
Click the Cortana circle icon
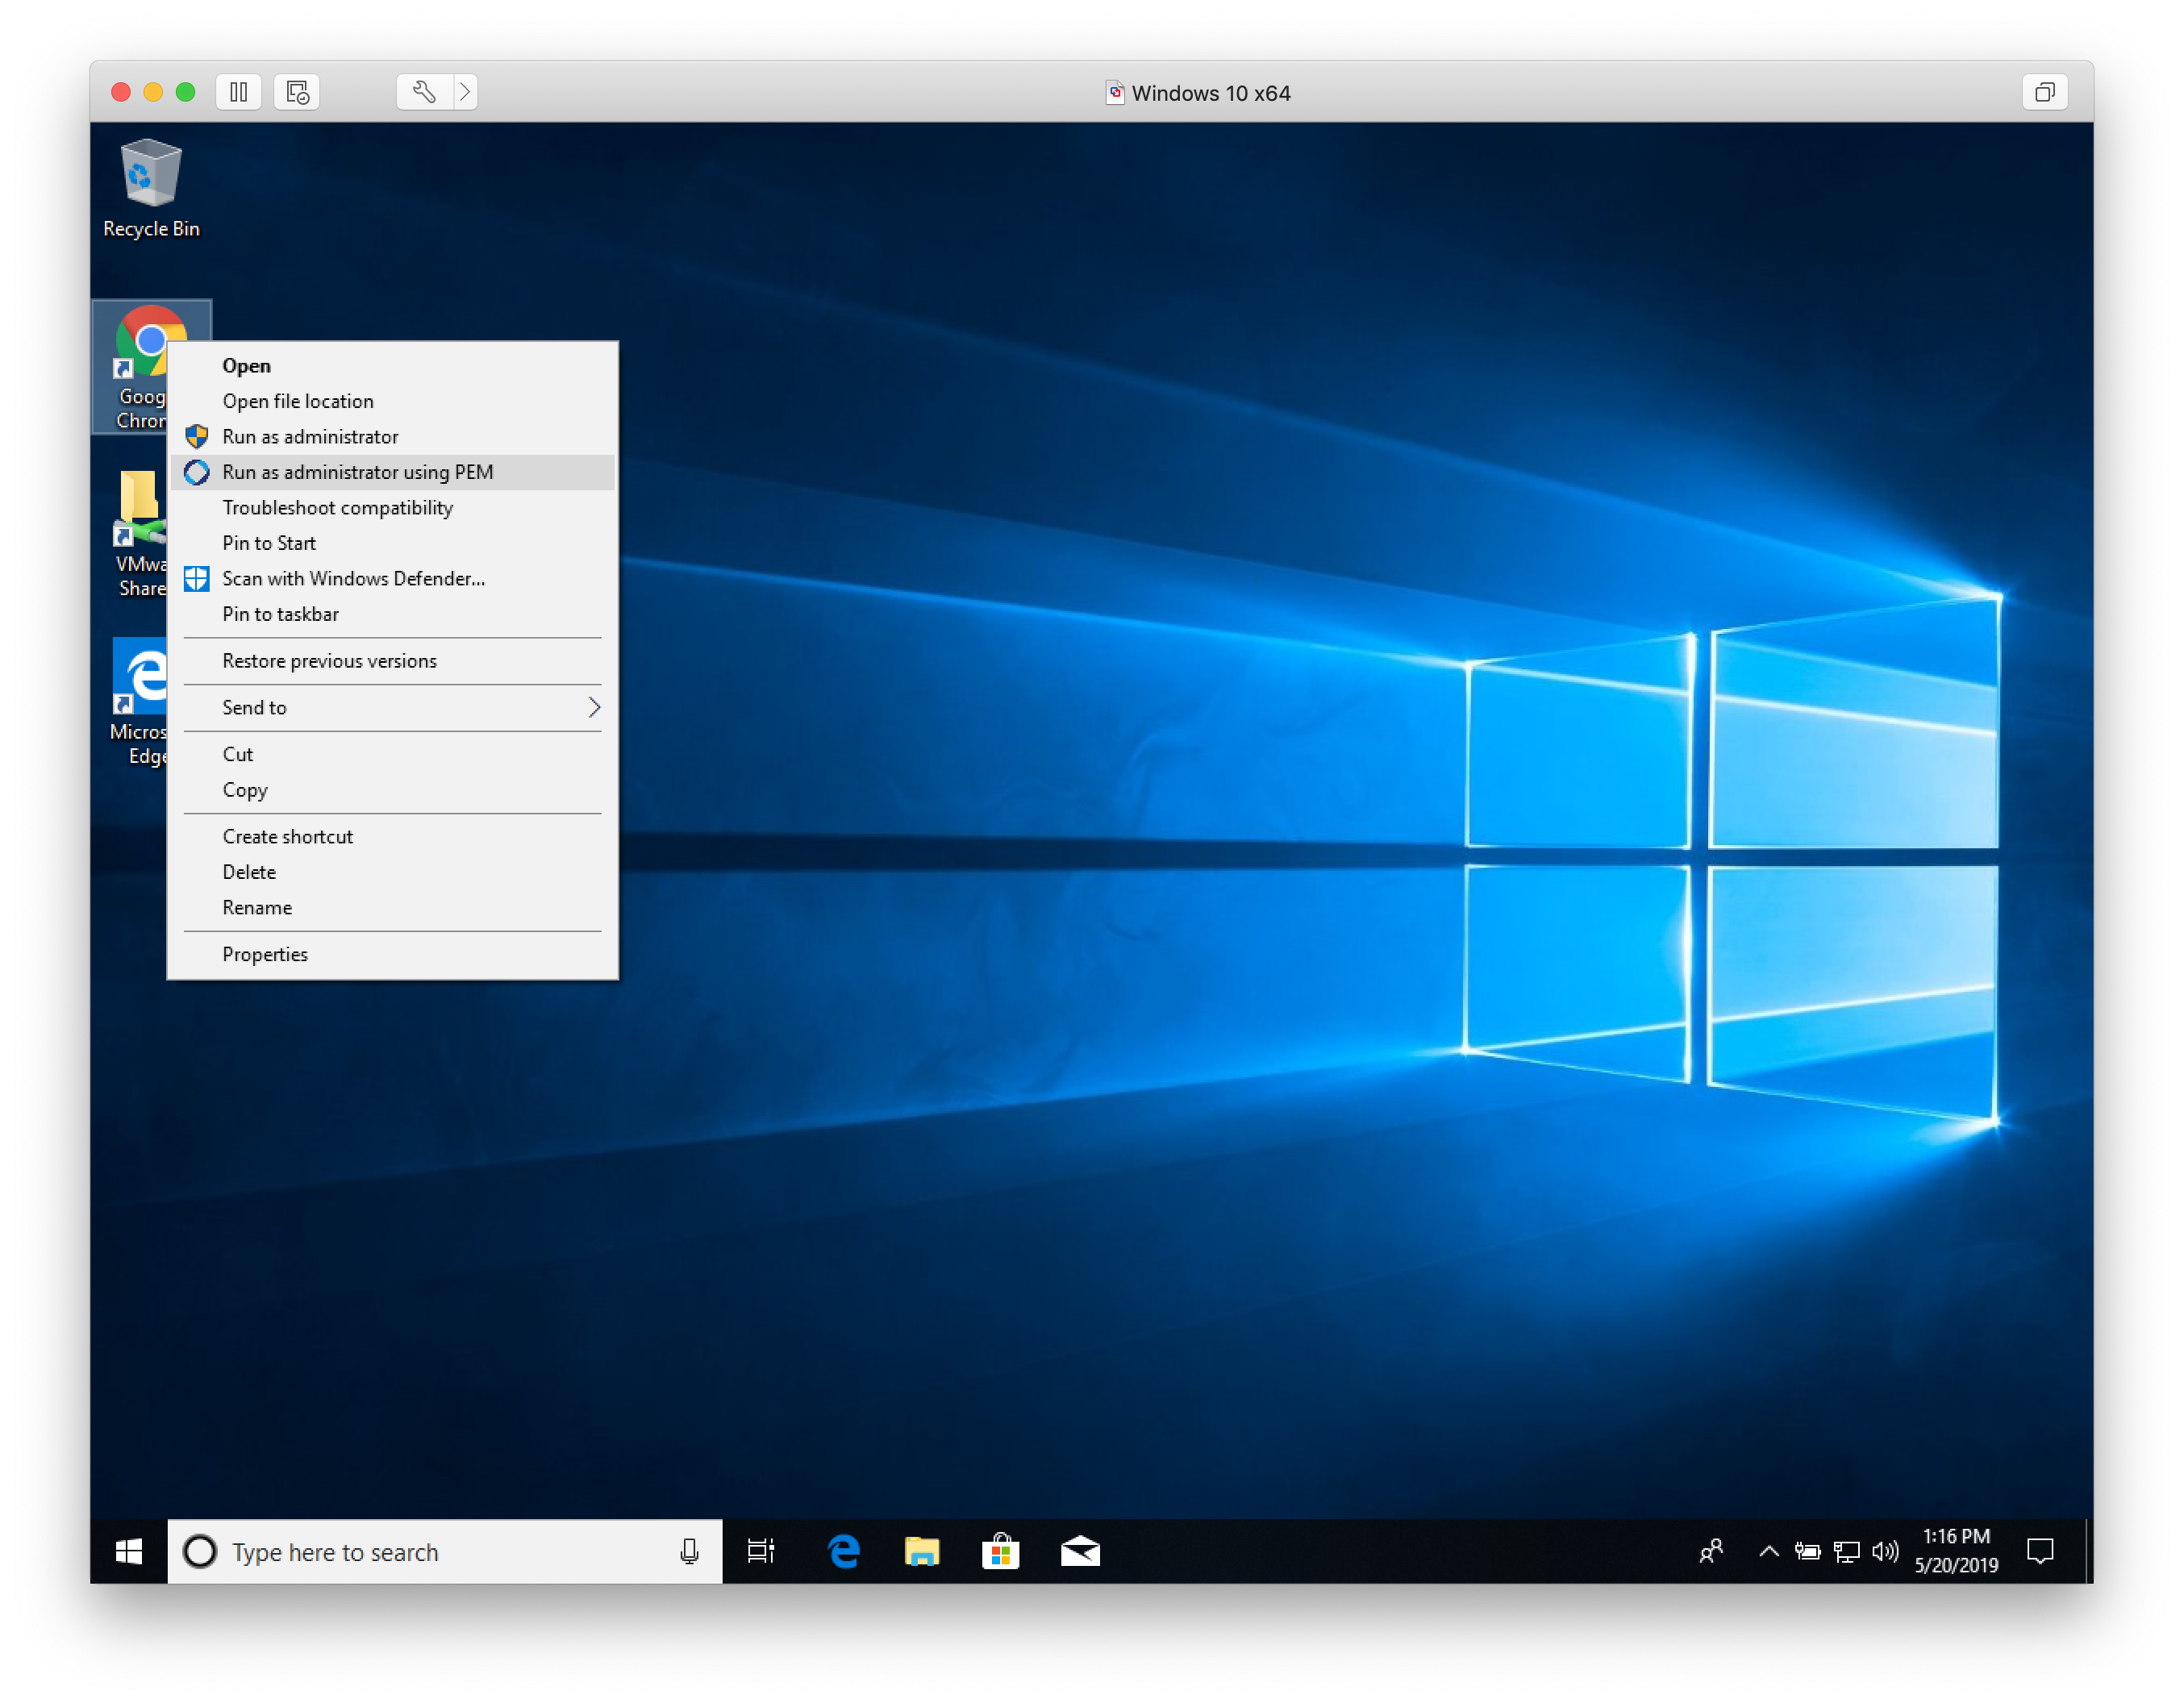tap(200, 1551)
